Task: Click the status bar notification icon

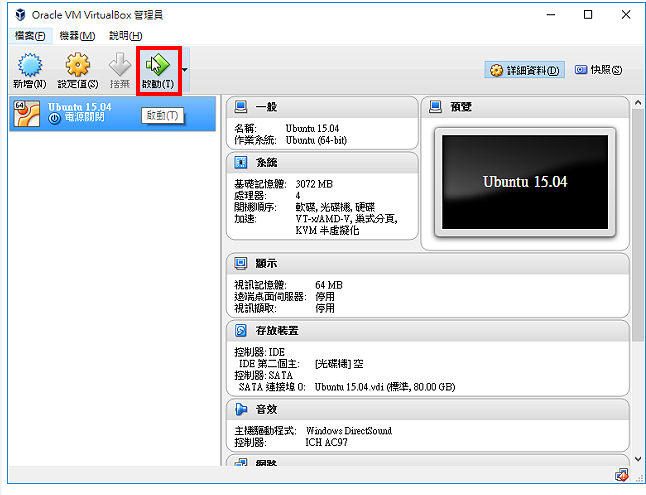Action: pos(622,476)
